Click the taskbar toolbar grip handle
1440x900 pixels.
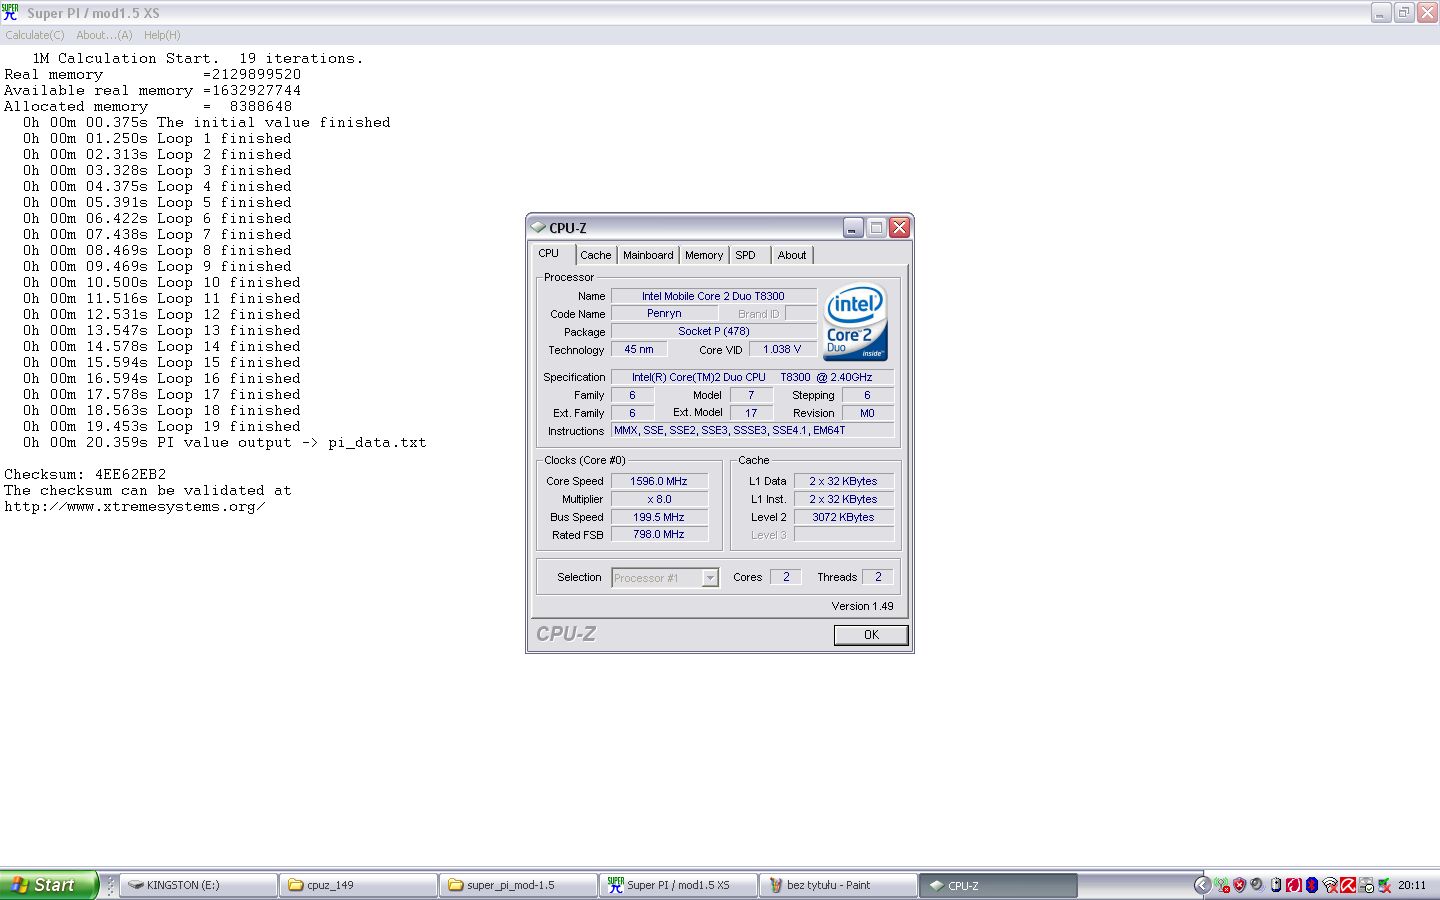[110, 885]
